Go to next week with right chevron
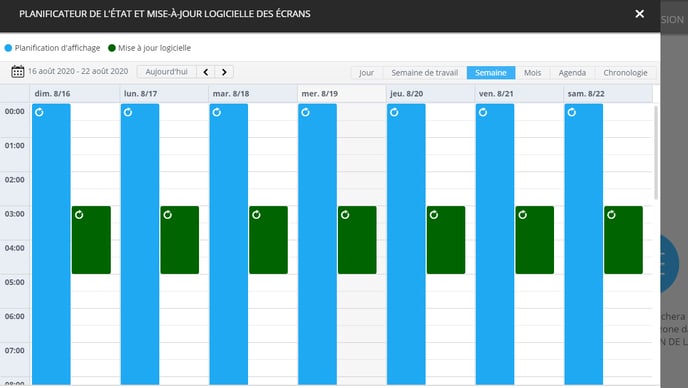The height and width of the screenshot is (388, 688). point(224,72)
